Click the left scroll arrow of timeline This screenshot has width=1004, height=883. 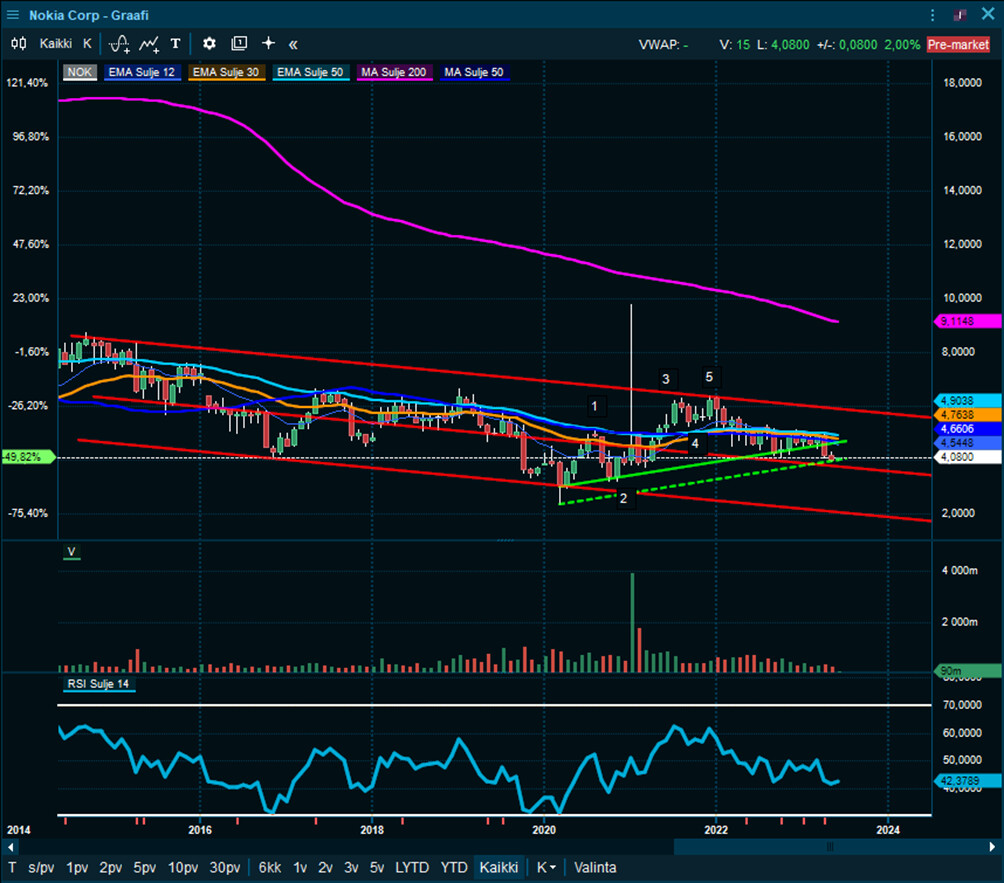pyautogui.click(x=10, y=847)
